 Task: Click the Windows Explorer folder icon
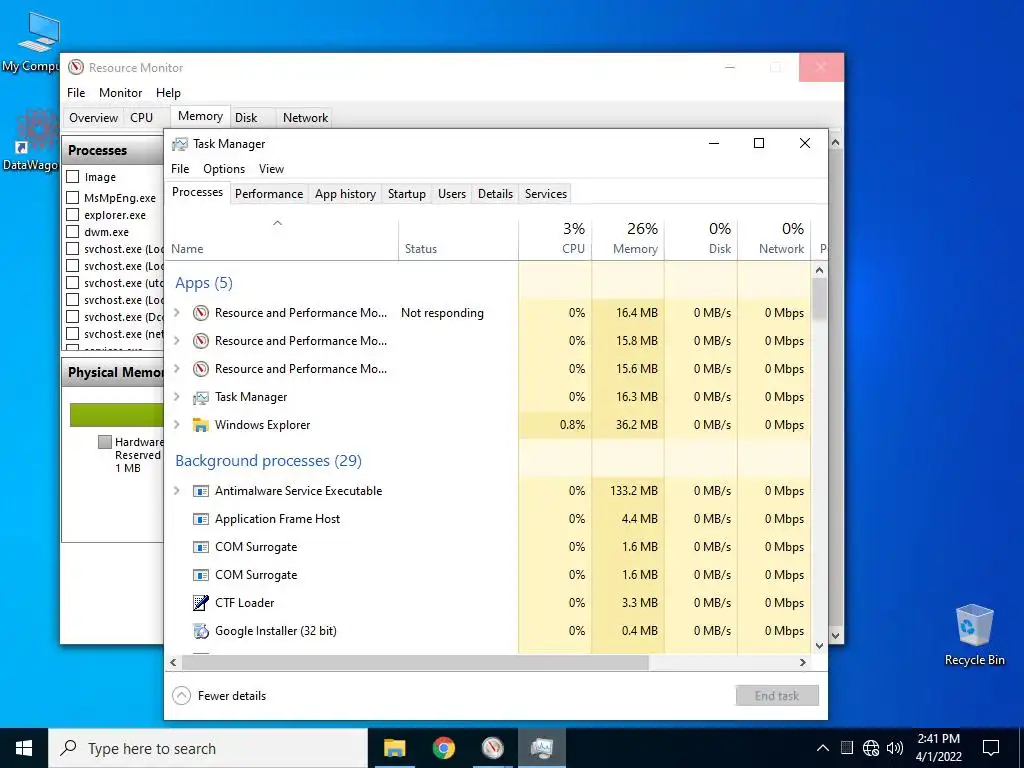[200, 425]
